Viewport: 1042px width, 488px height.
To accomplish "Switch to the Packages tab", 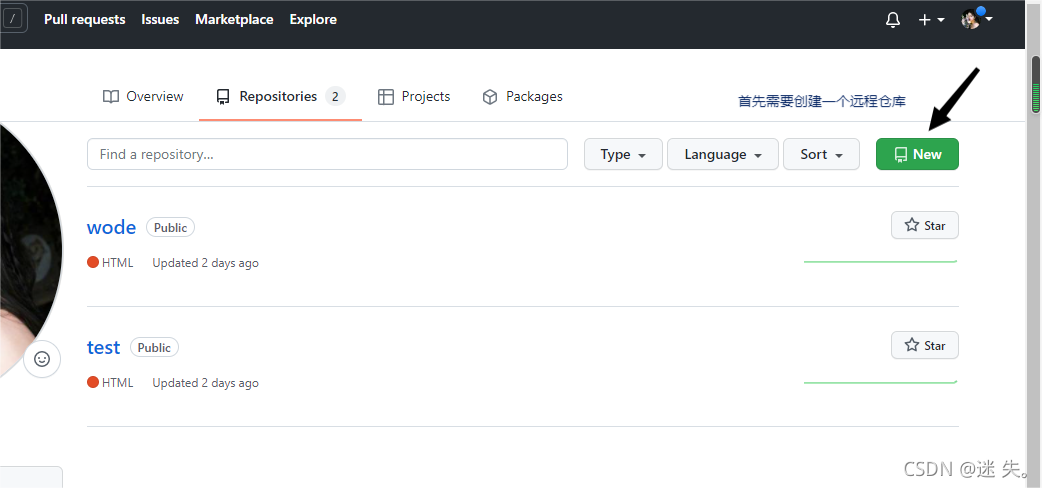I will coord(522,96).
